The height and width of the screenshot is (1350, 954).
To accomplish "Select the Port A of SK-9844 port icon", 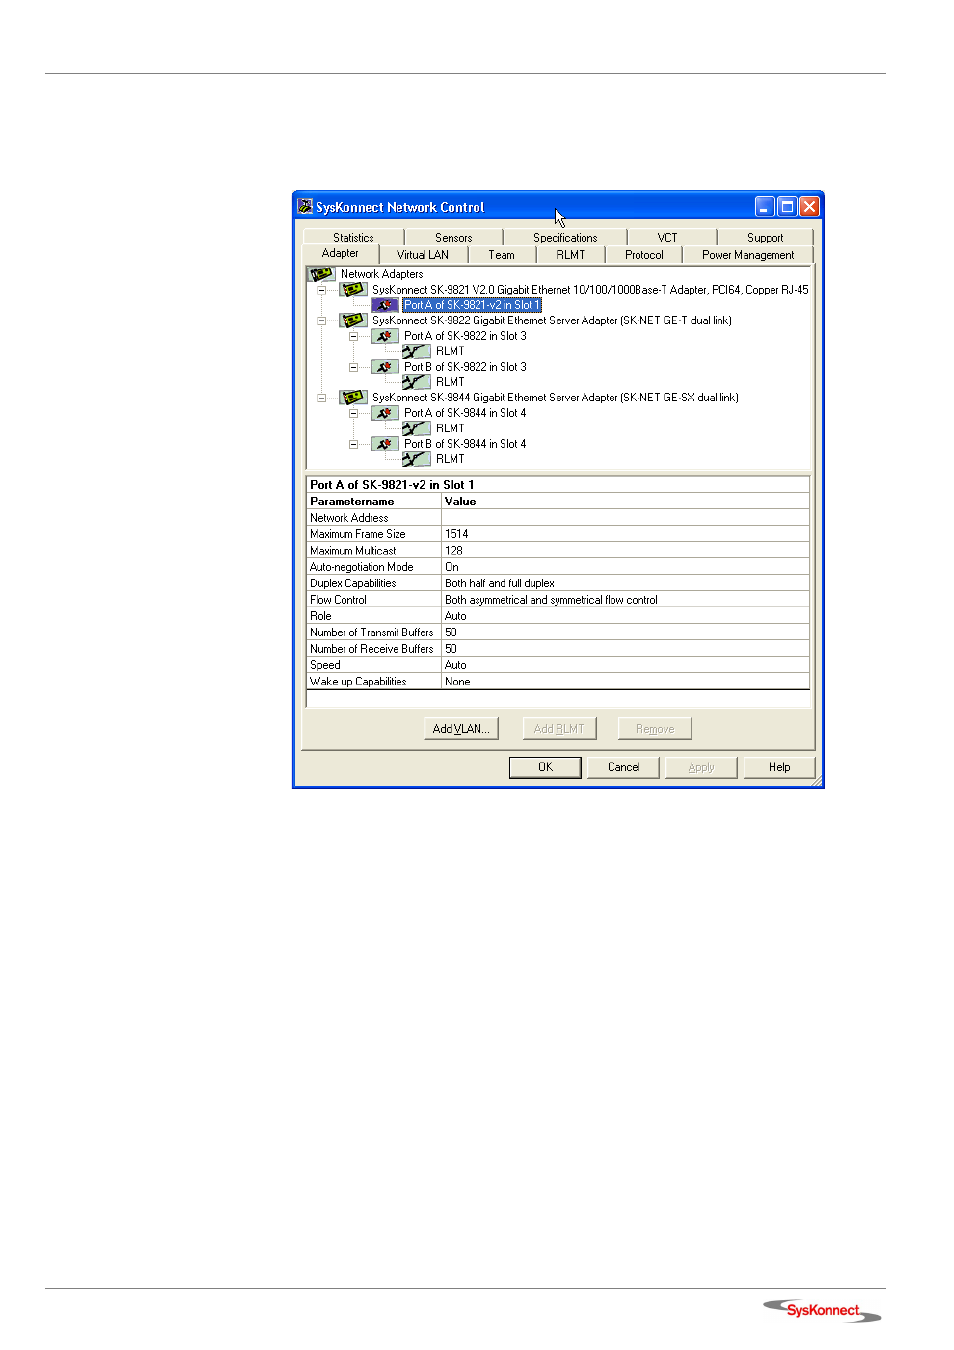I will coord(385,413).
